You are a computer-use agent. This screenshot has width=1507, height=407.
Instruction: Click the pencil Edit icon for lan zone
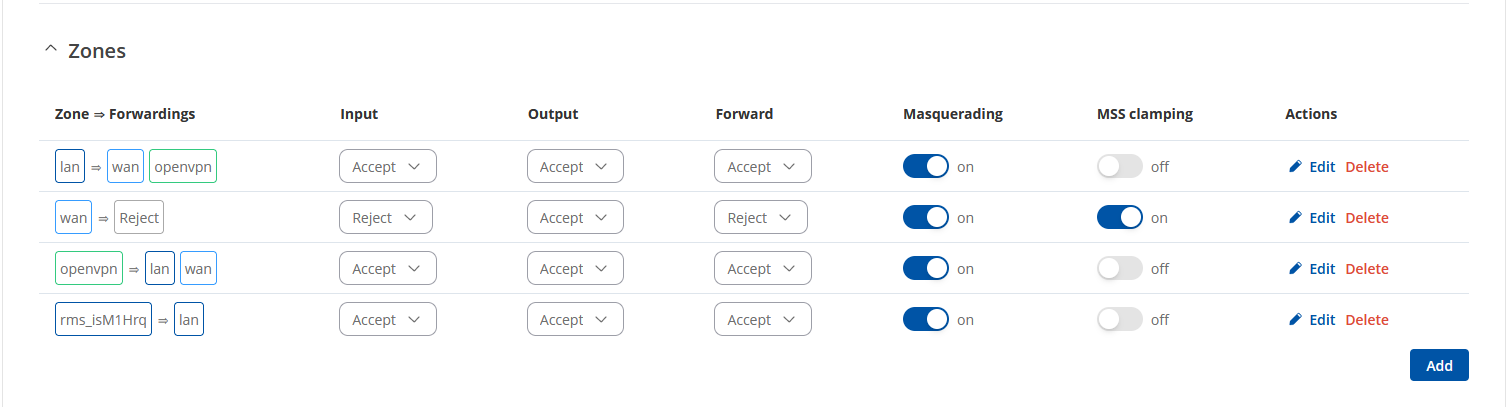(1296, 167)
